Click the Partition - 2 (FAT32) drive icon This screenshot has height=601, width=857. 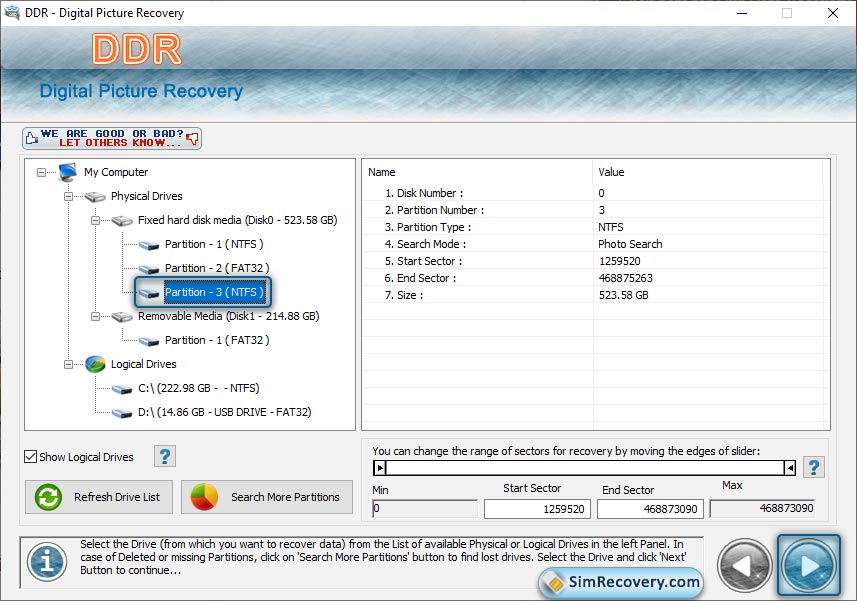click(149, 269)
